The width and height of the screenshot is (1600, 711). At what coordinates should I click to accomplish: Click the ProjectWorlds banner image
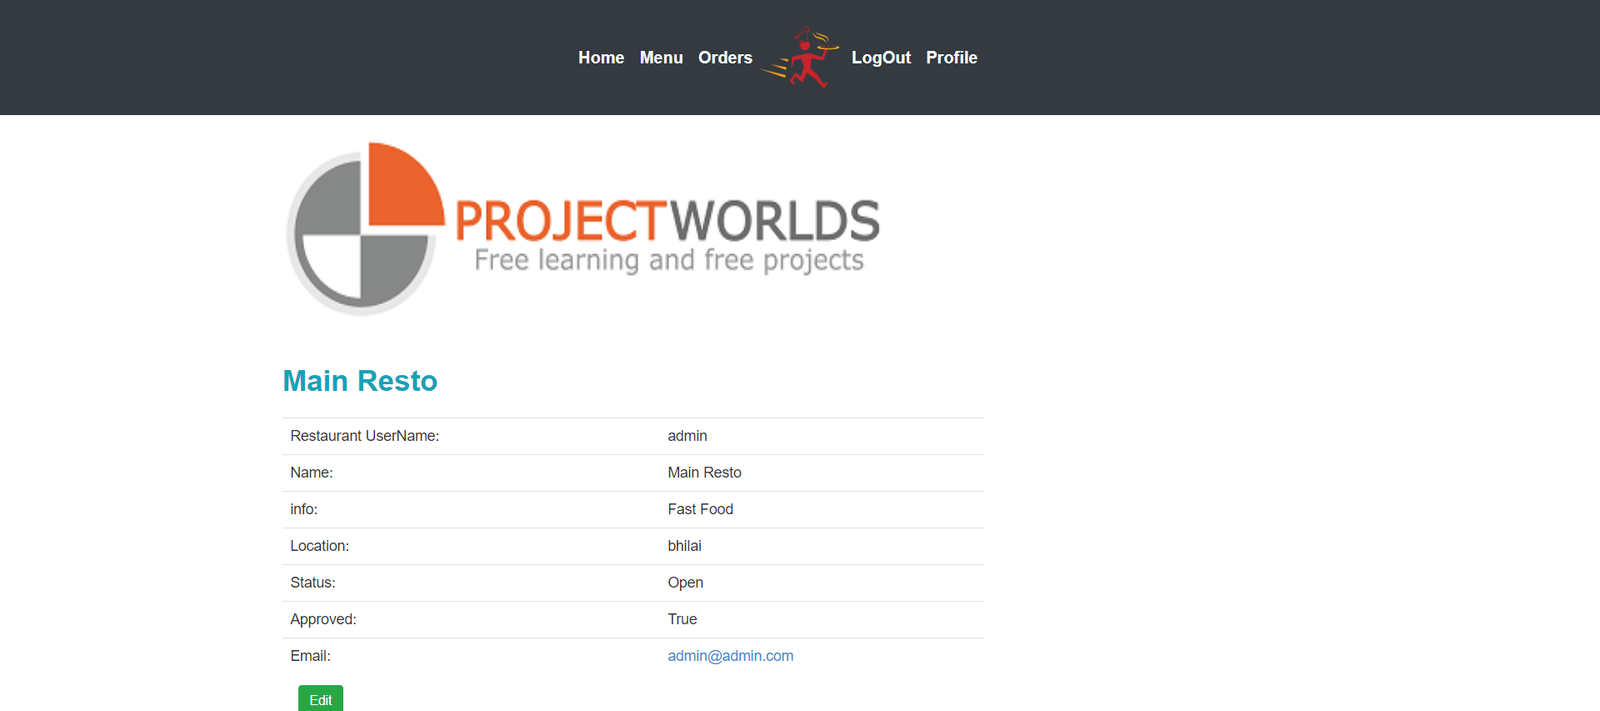[x=583, y=229]
